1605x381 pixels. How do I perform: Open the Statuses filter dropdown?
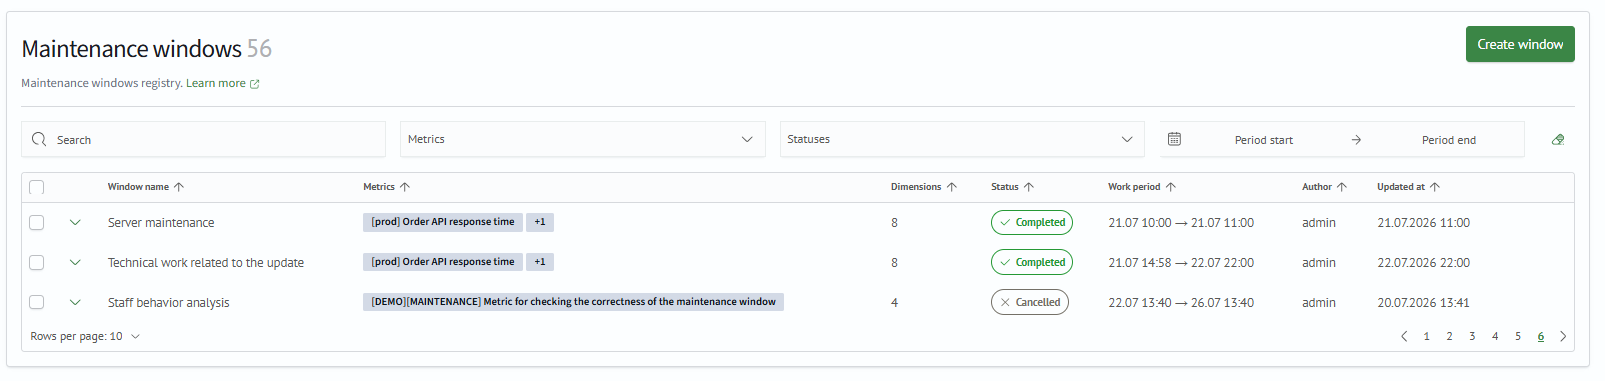pos(962,139)
